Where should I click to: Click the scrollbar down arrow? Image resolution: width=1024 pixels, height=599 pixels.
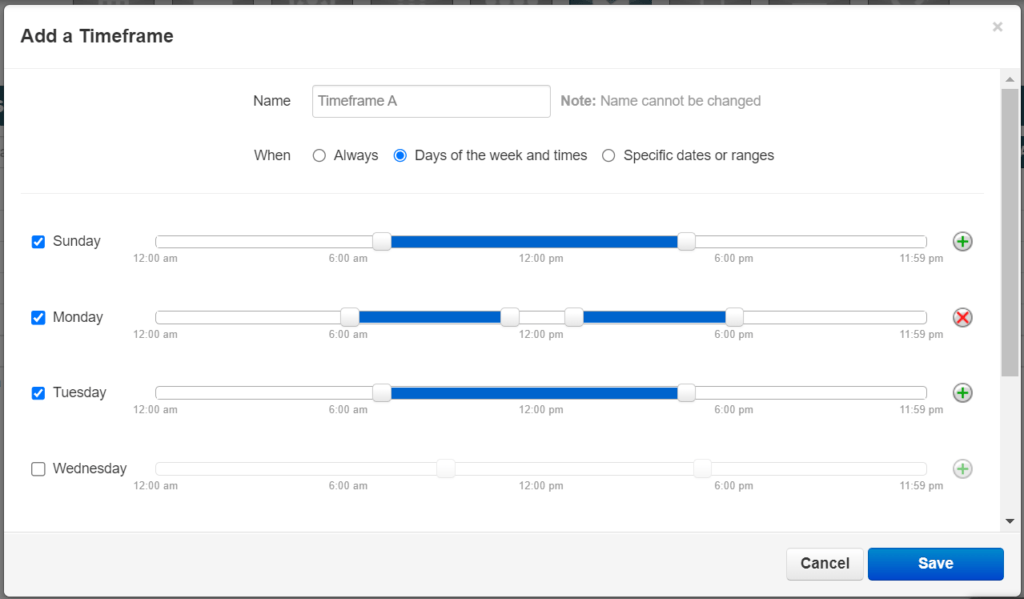[x=1009, y=521]
